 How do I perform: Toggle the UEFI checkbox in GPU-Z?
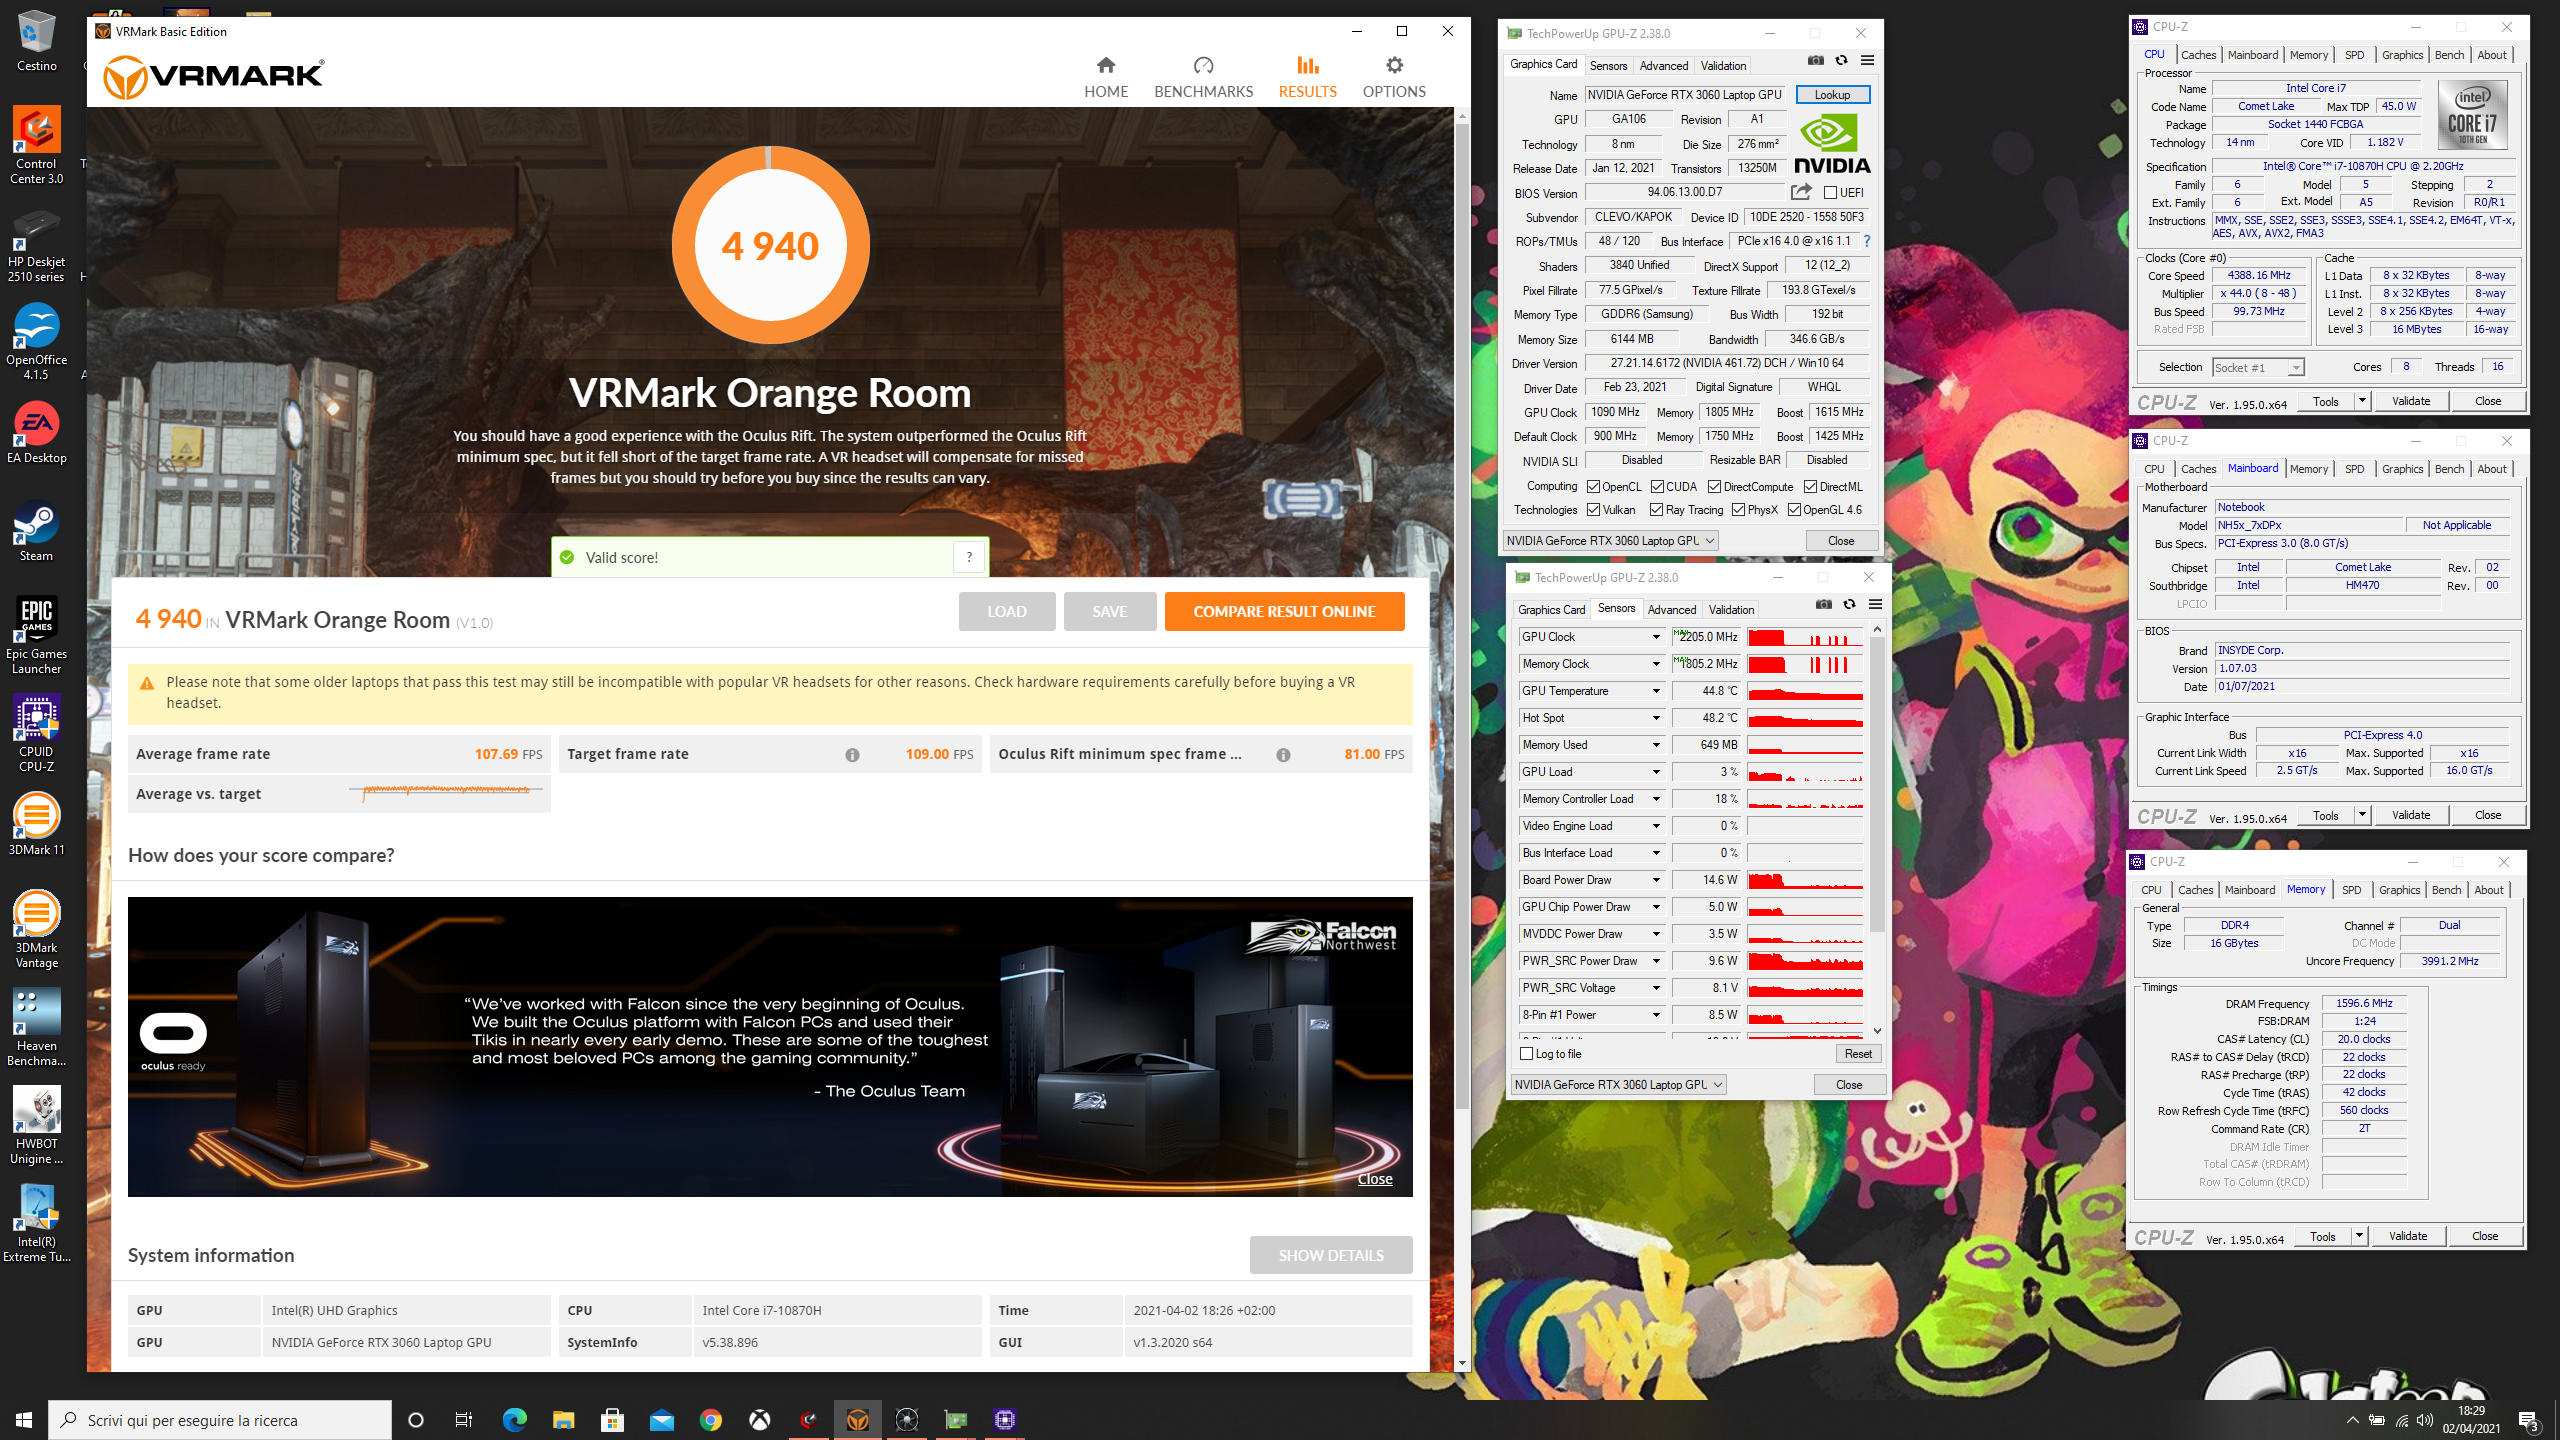(1830, 193)
